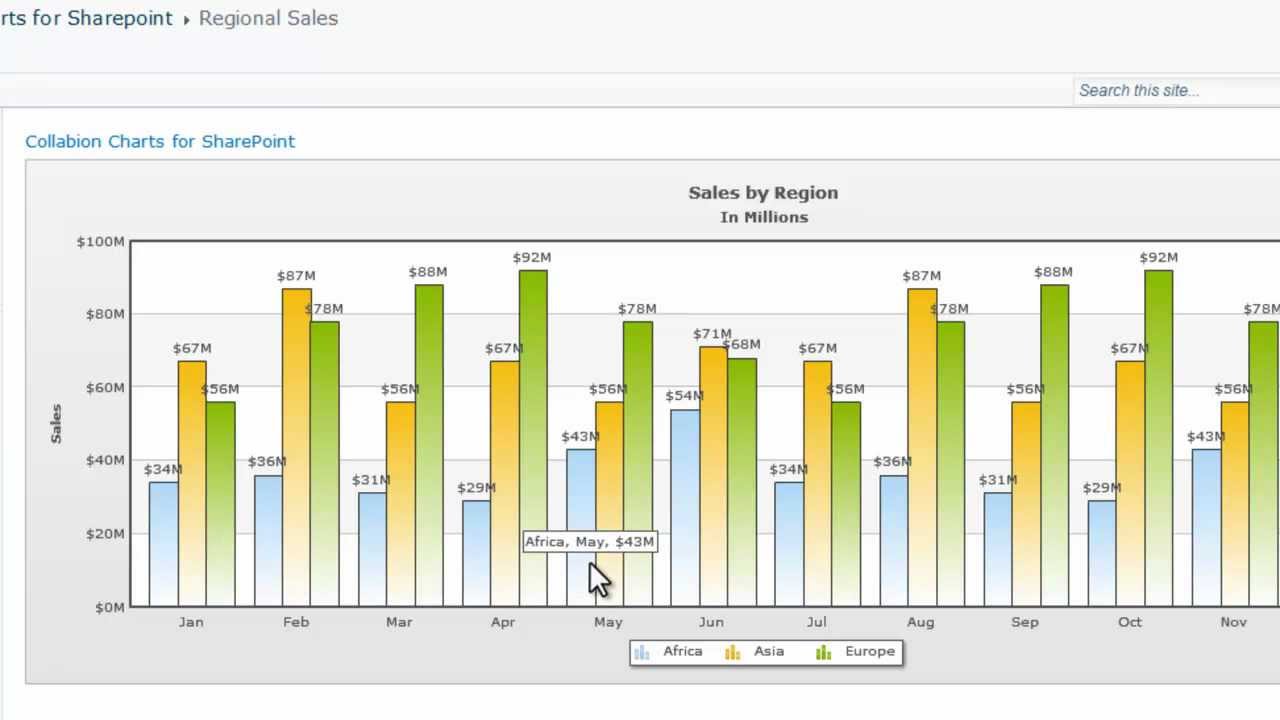This screenshot has width=1280, height=720.
Task: Click the Oct x-axis label
Action: 1129,622
